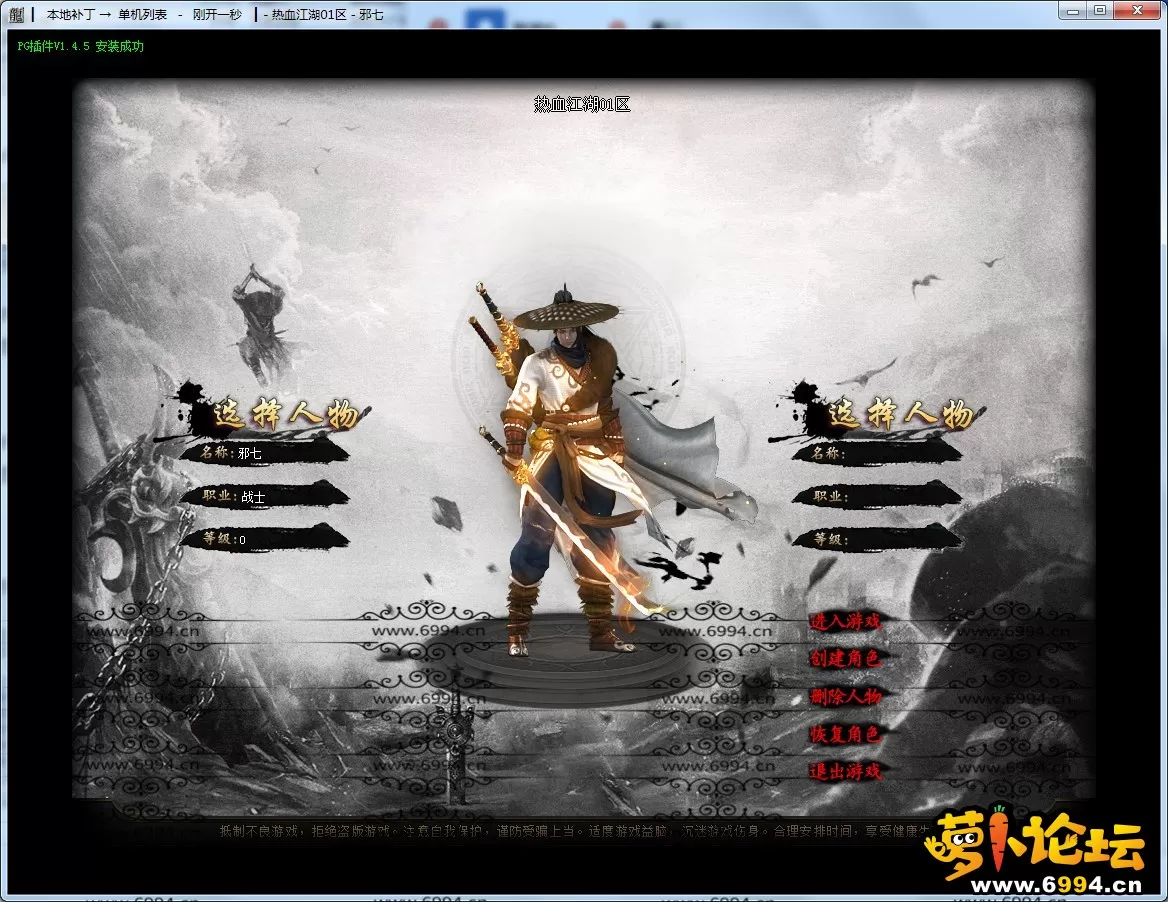Click the game icon in the title bar
The image size is (1168, 902).
(16, 14)
